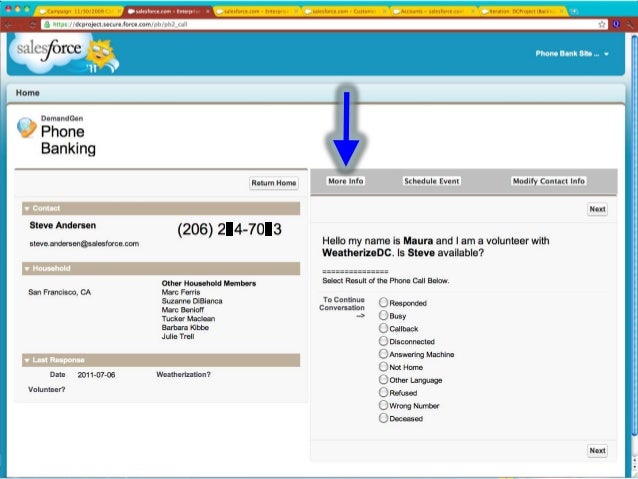Screen dimensions: 638x479
Task: Click the purple Q extension icon
Action: (616, 24)
